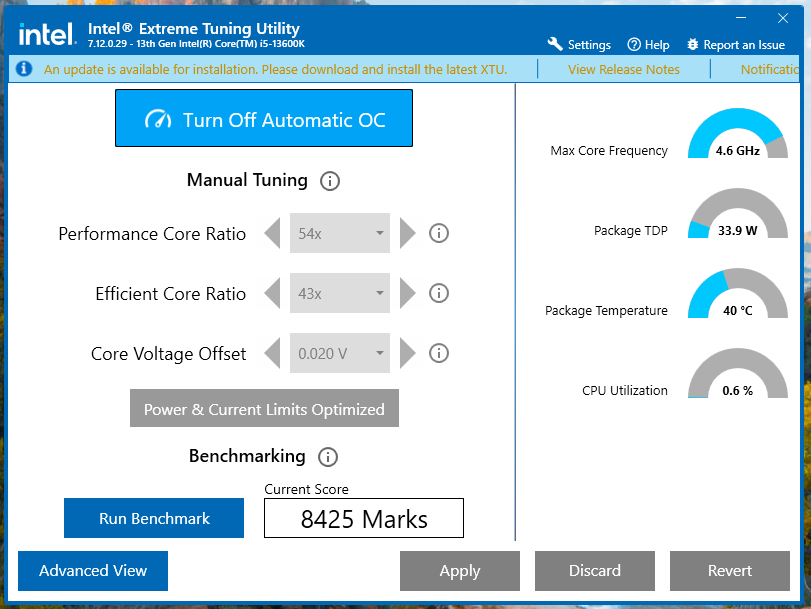Click info icon beside Efficient Core Ratio
811x609 pixels.
pos(438,294)
